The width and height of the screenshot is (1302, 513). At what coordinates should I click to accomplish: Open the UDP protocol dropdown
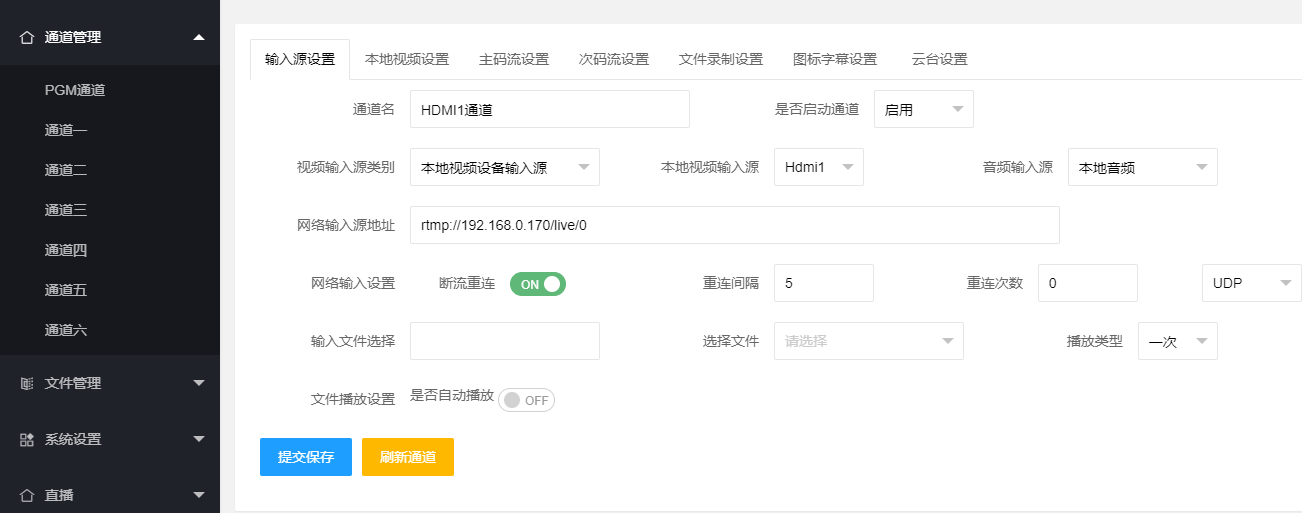(x=1250, y=283)
